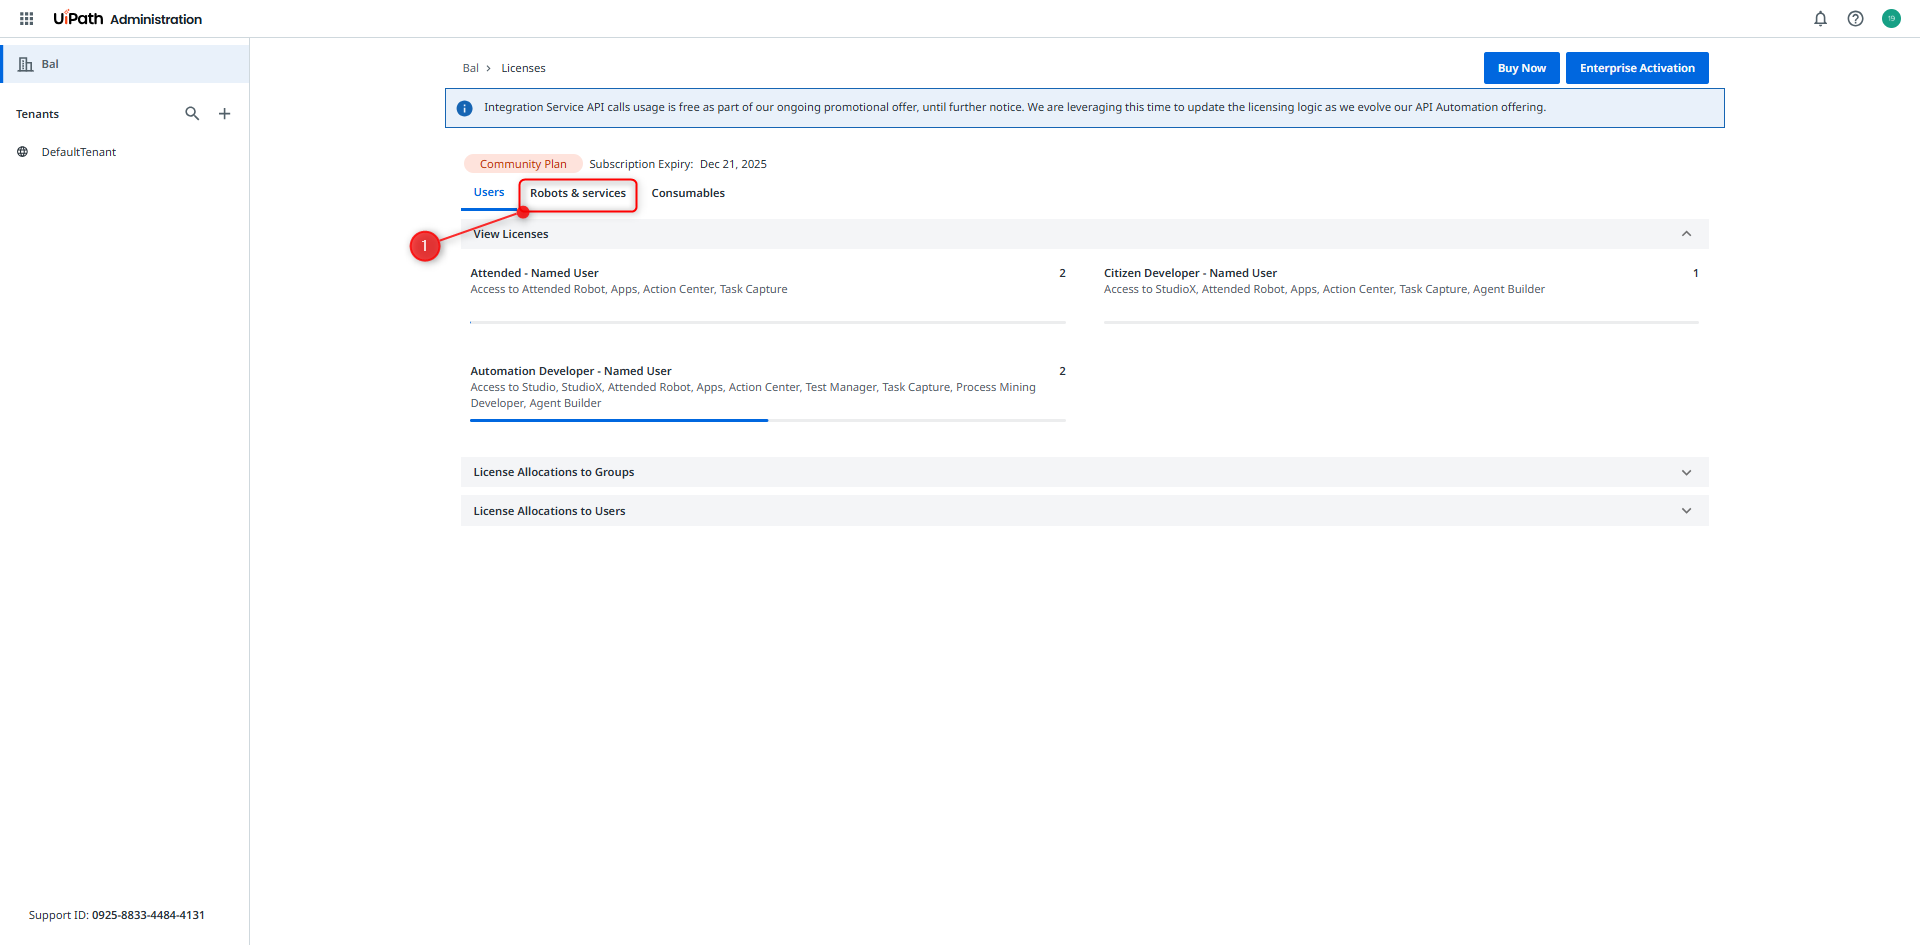Expand License Allocations to Users
Screen dimensions: 1920x945
pyautogui.click(x=1686, y=511)
